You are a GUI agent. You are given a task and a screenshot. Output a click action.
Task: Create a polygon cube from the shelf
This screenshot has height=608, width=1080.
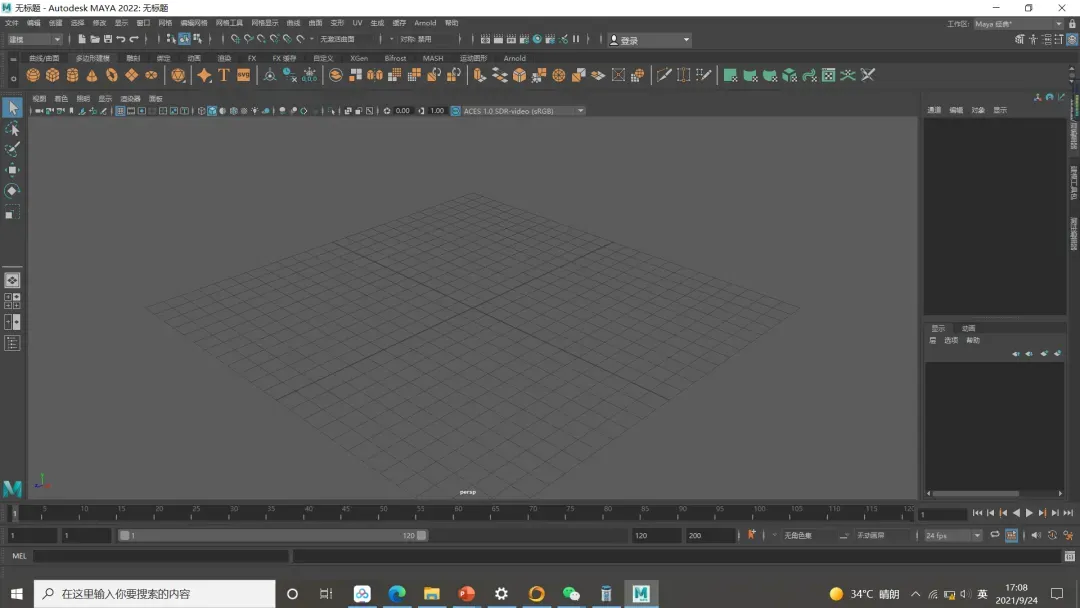pos(53,75)
